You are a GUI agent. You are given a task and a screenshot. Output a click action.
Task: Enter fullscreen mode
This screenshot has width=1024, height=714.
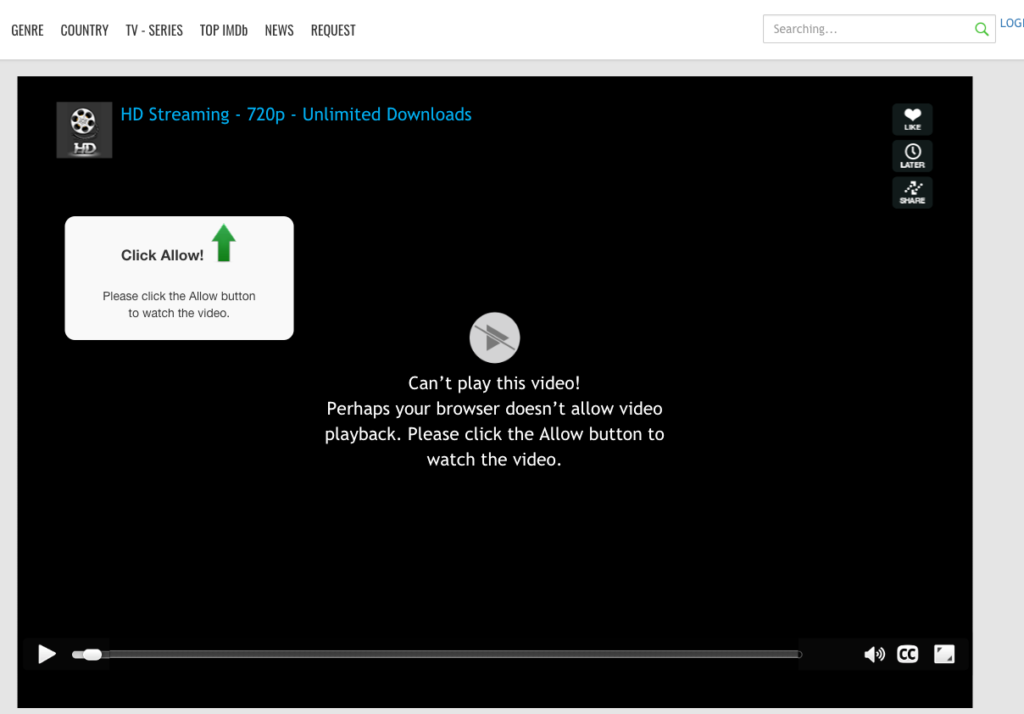944,654
